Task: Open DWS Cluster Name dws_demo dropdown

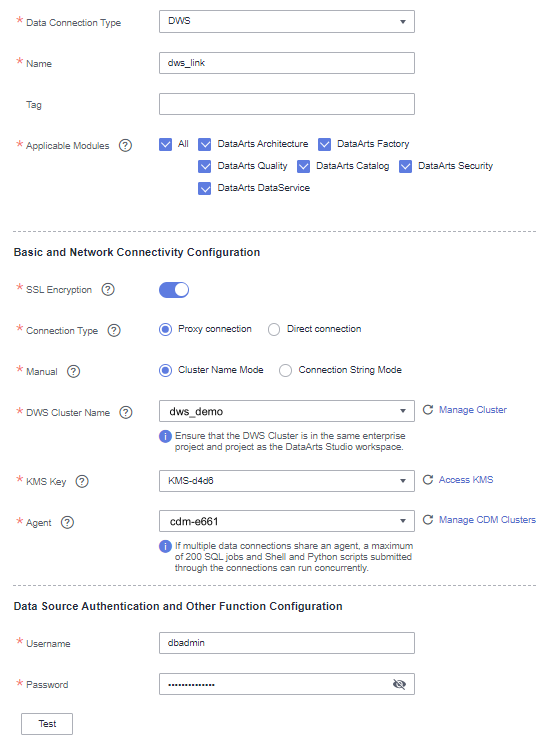Action: 287,411
